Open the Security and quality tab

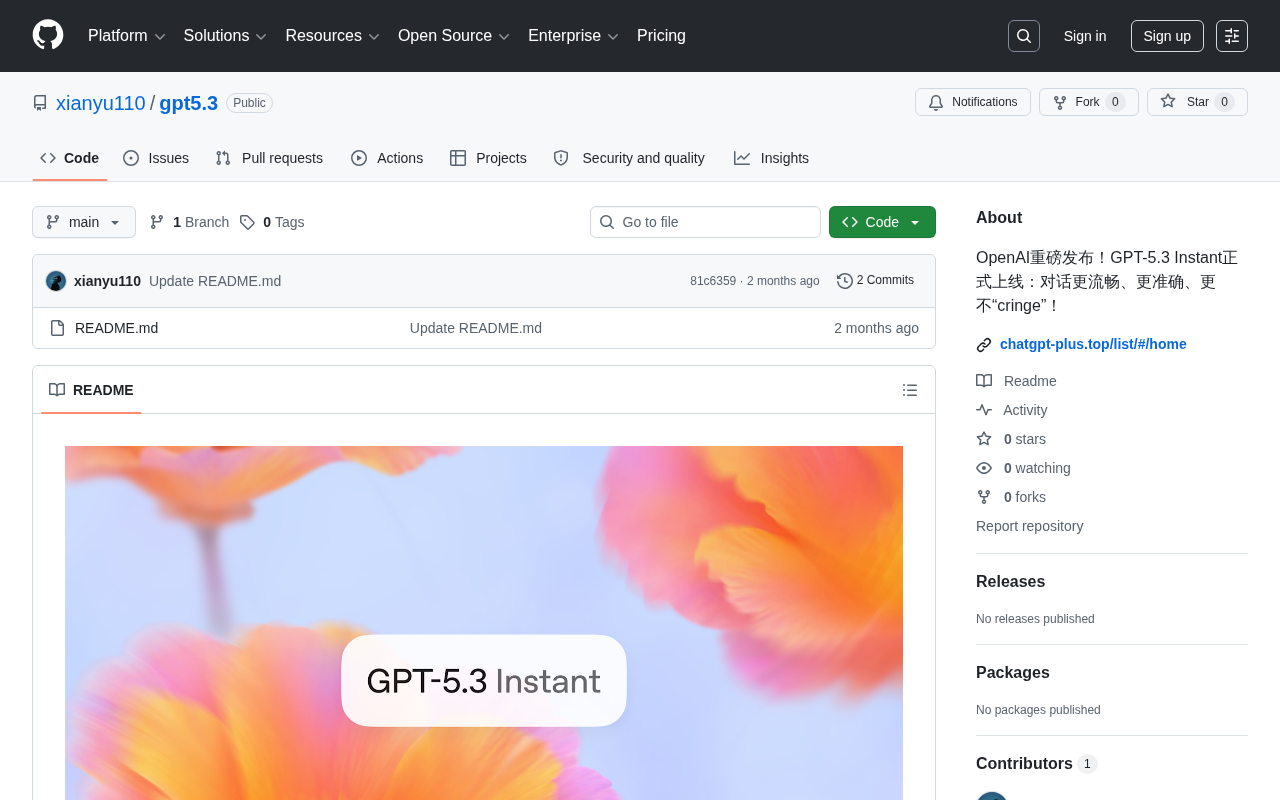tap(629, 158)
